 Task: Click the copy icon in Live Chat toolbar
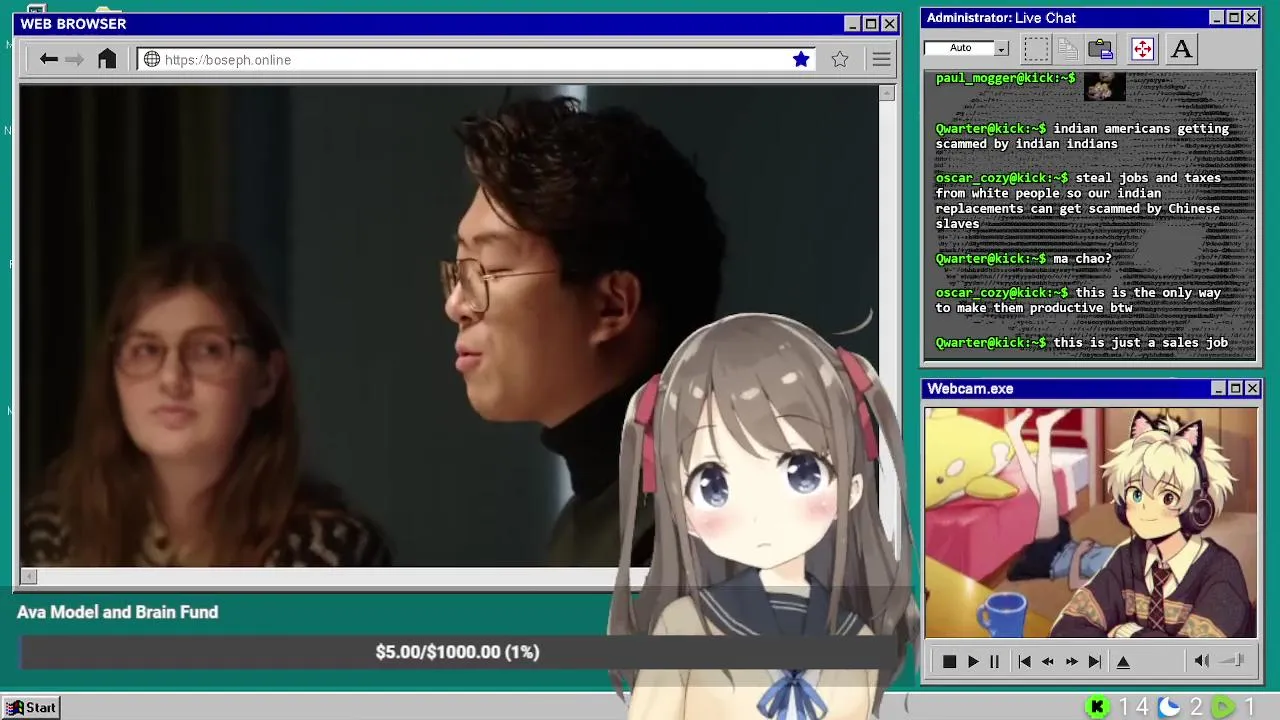coord(1068,48)
